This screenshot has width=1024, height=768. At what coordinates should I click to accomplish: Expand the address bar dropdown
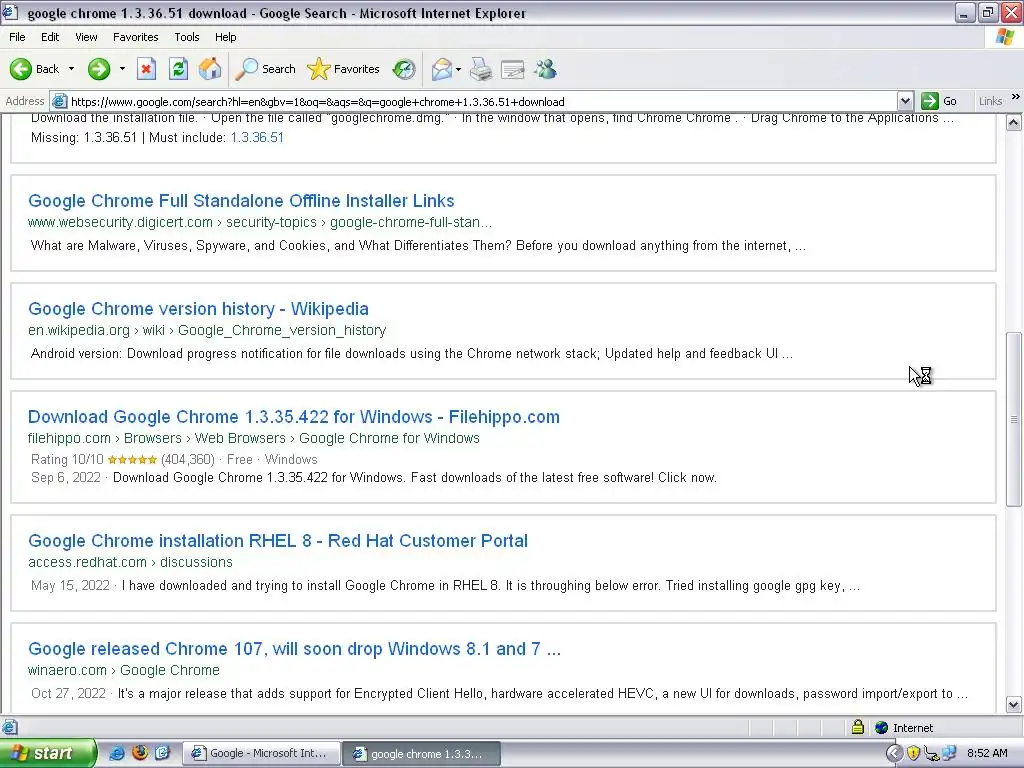tap(904, 101)
